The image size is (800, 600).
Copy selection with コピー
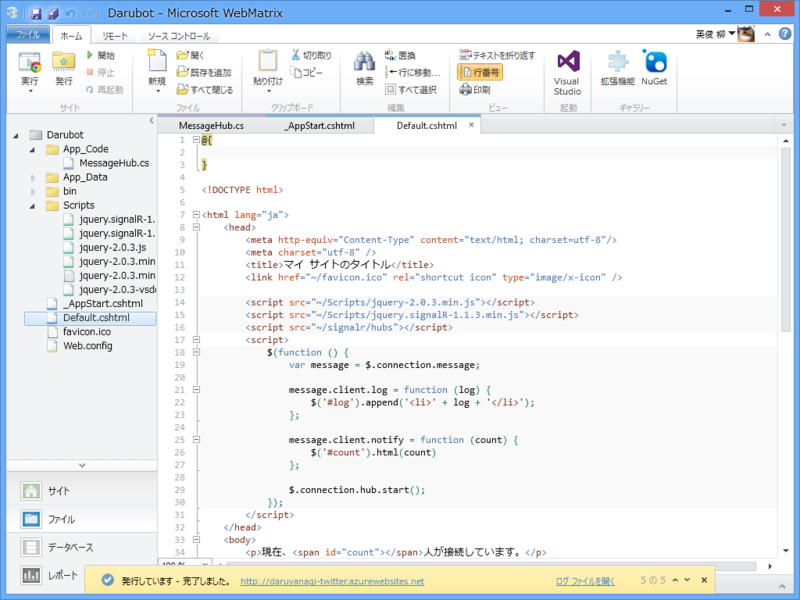(x=307, y=72)
